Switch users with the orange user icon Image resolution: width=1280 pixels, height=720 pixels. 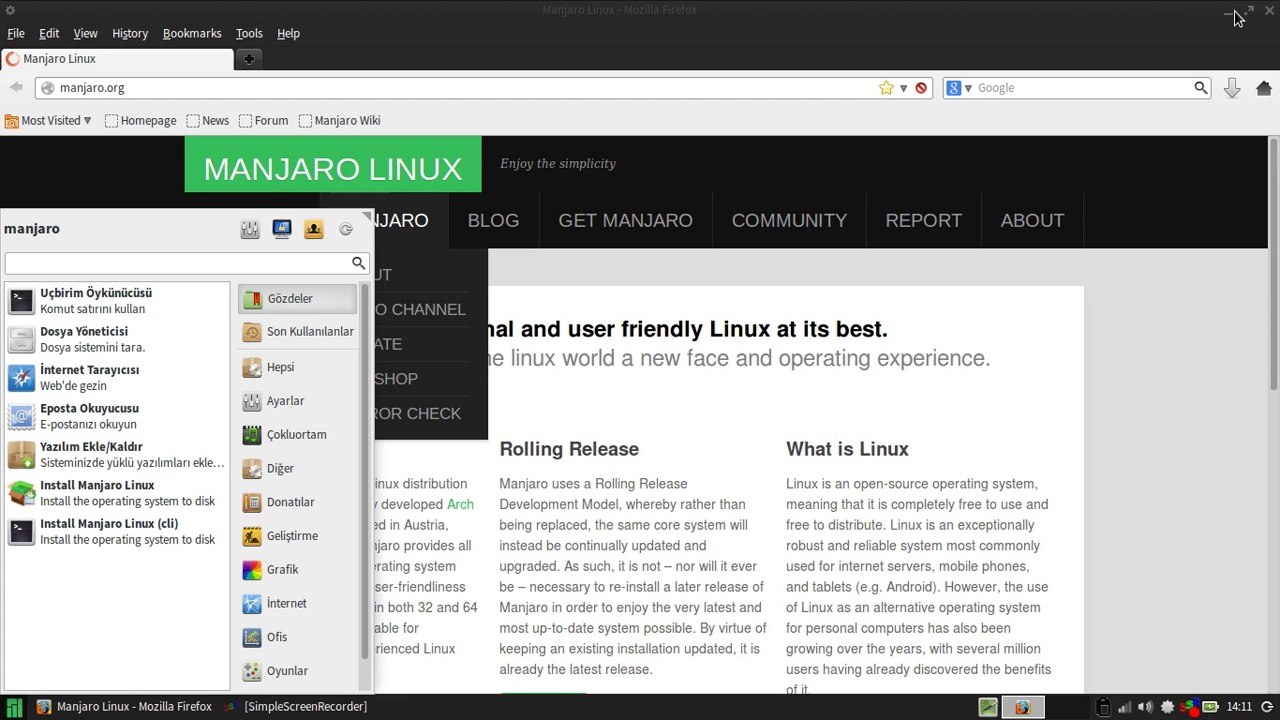(314, 230)
